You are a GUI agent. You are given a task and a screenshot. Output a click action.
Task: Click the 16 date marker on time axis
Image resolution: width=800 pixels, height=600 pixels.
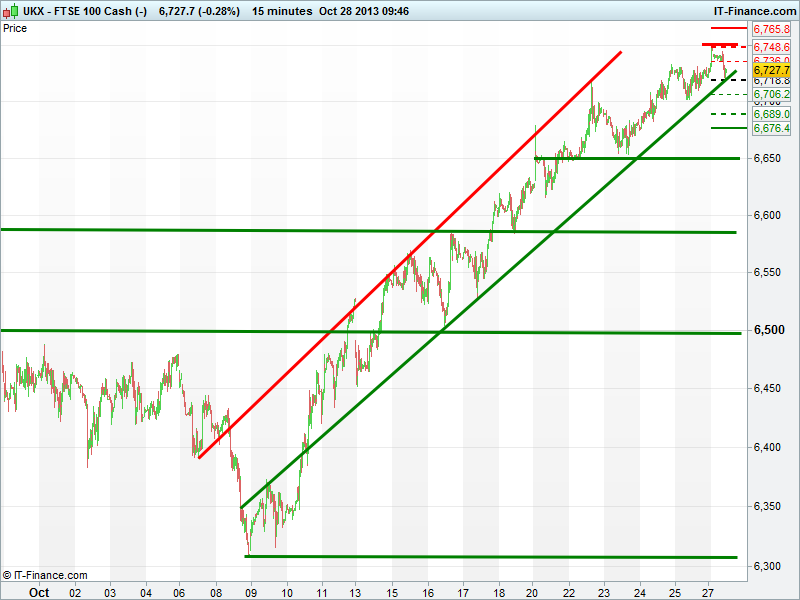430,592
